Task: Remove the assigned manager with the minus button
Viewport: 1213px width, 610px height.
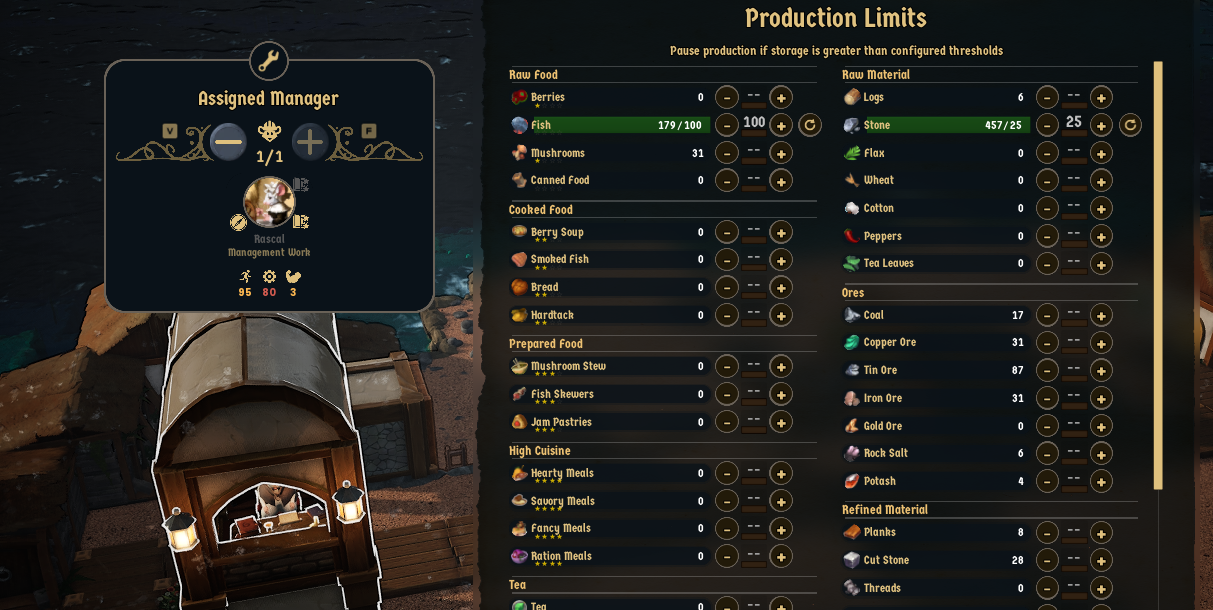Action: click(228, 142)
